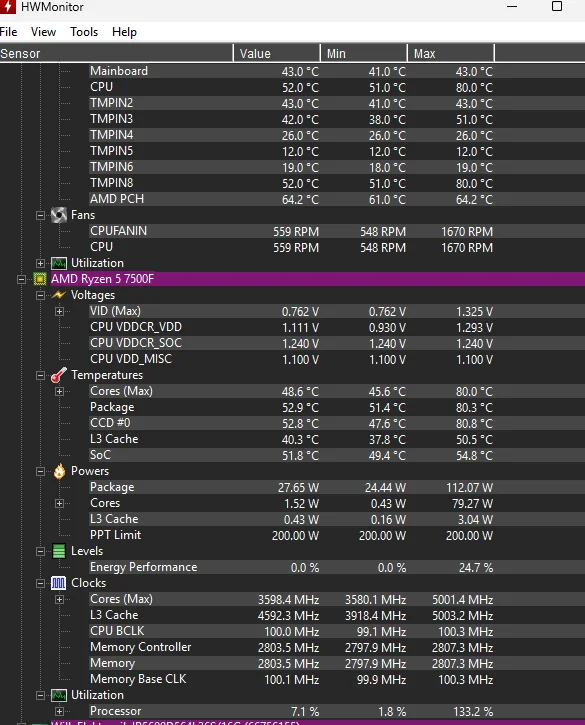The height and width of the screenshot is (725, 585).
Task: Open the Tools menu
Action: 84,32
